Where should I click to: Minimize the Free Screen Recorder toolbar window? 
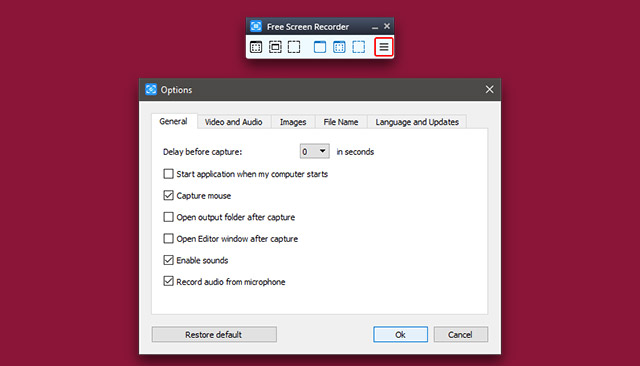click(375, 27)
